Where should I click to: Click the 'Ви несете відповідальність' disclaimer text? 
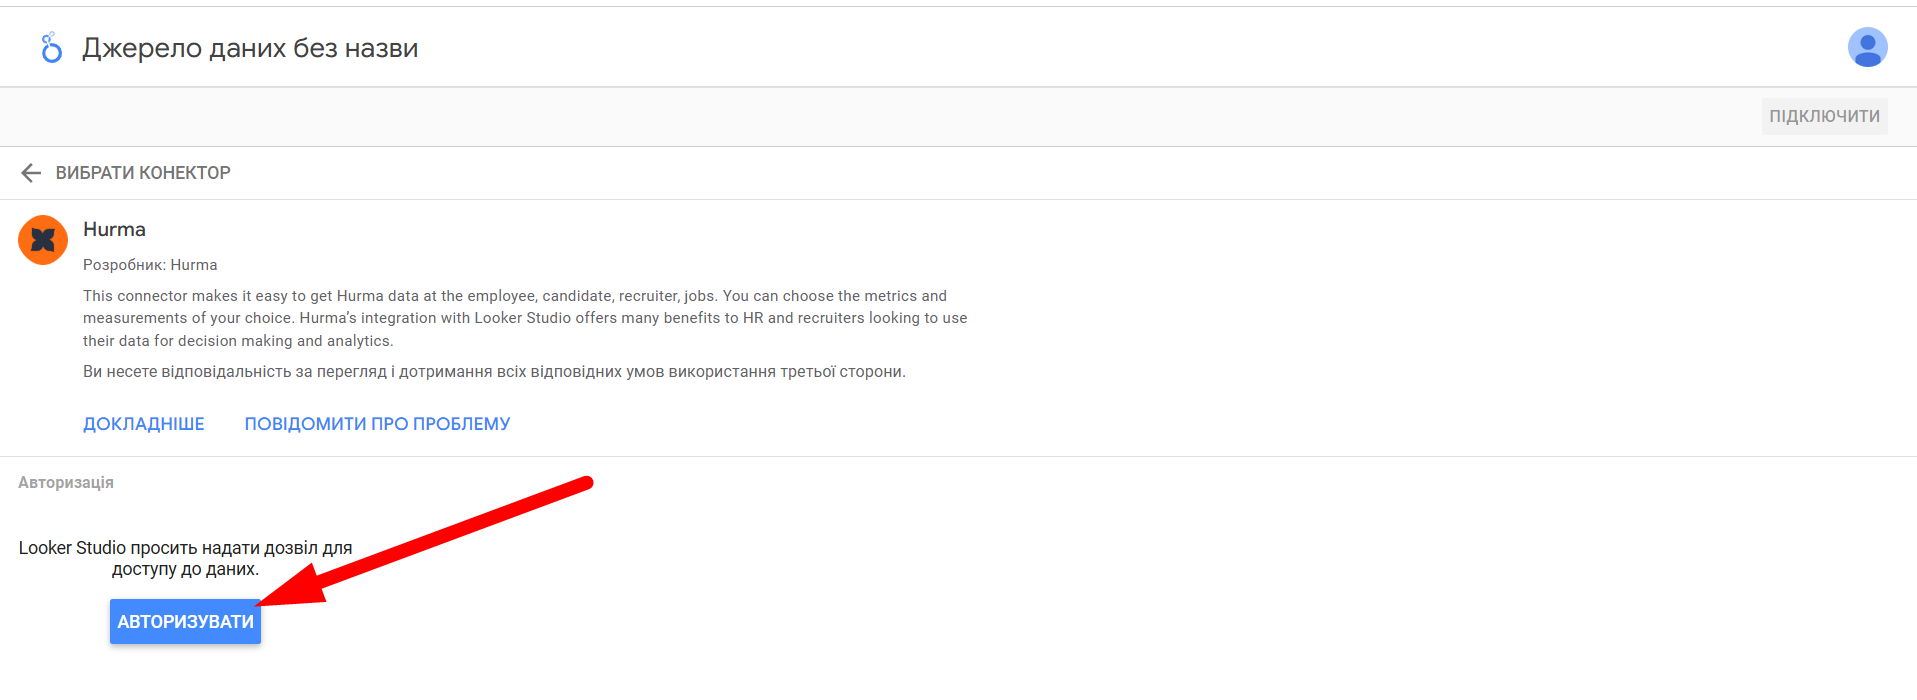click(x=494, y=372)
